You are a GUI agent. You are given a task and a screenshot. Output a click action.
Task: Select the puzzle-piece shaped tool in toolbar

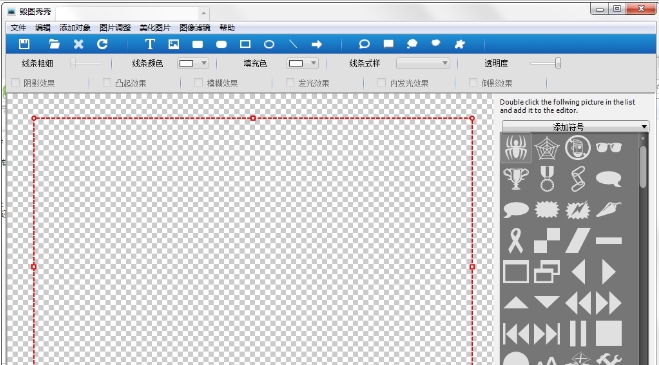click(460, 44)
